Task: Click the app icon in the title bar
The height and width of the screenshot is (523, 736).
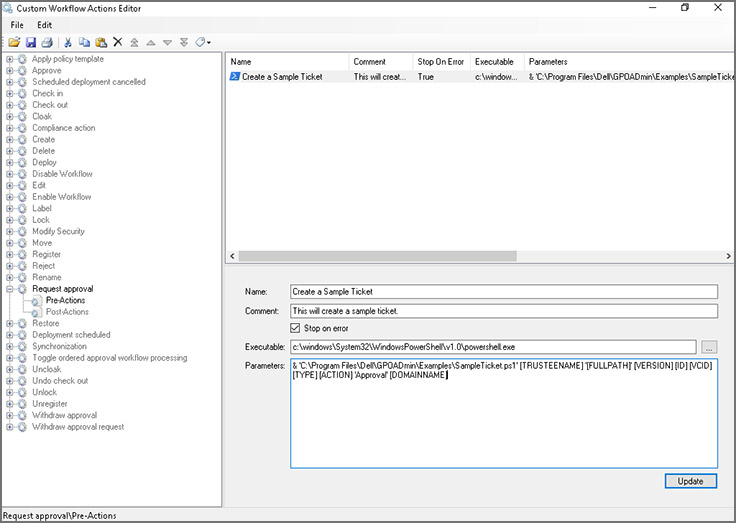Action: [8, 8]
